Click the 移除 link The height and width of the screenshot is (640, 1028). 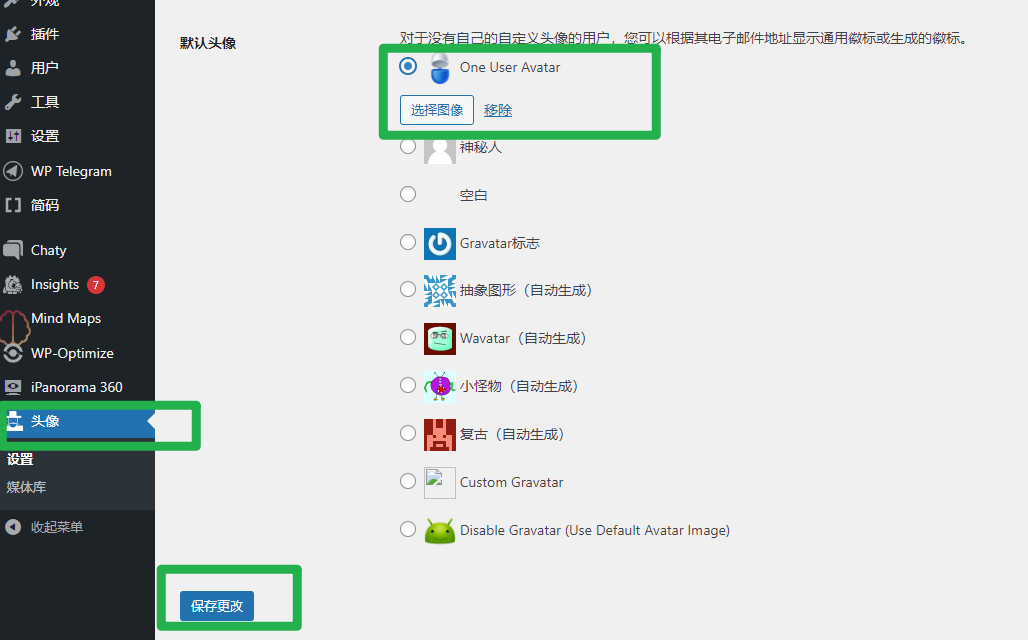[498, 110]
